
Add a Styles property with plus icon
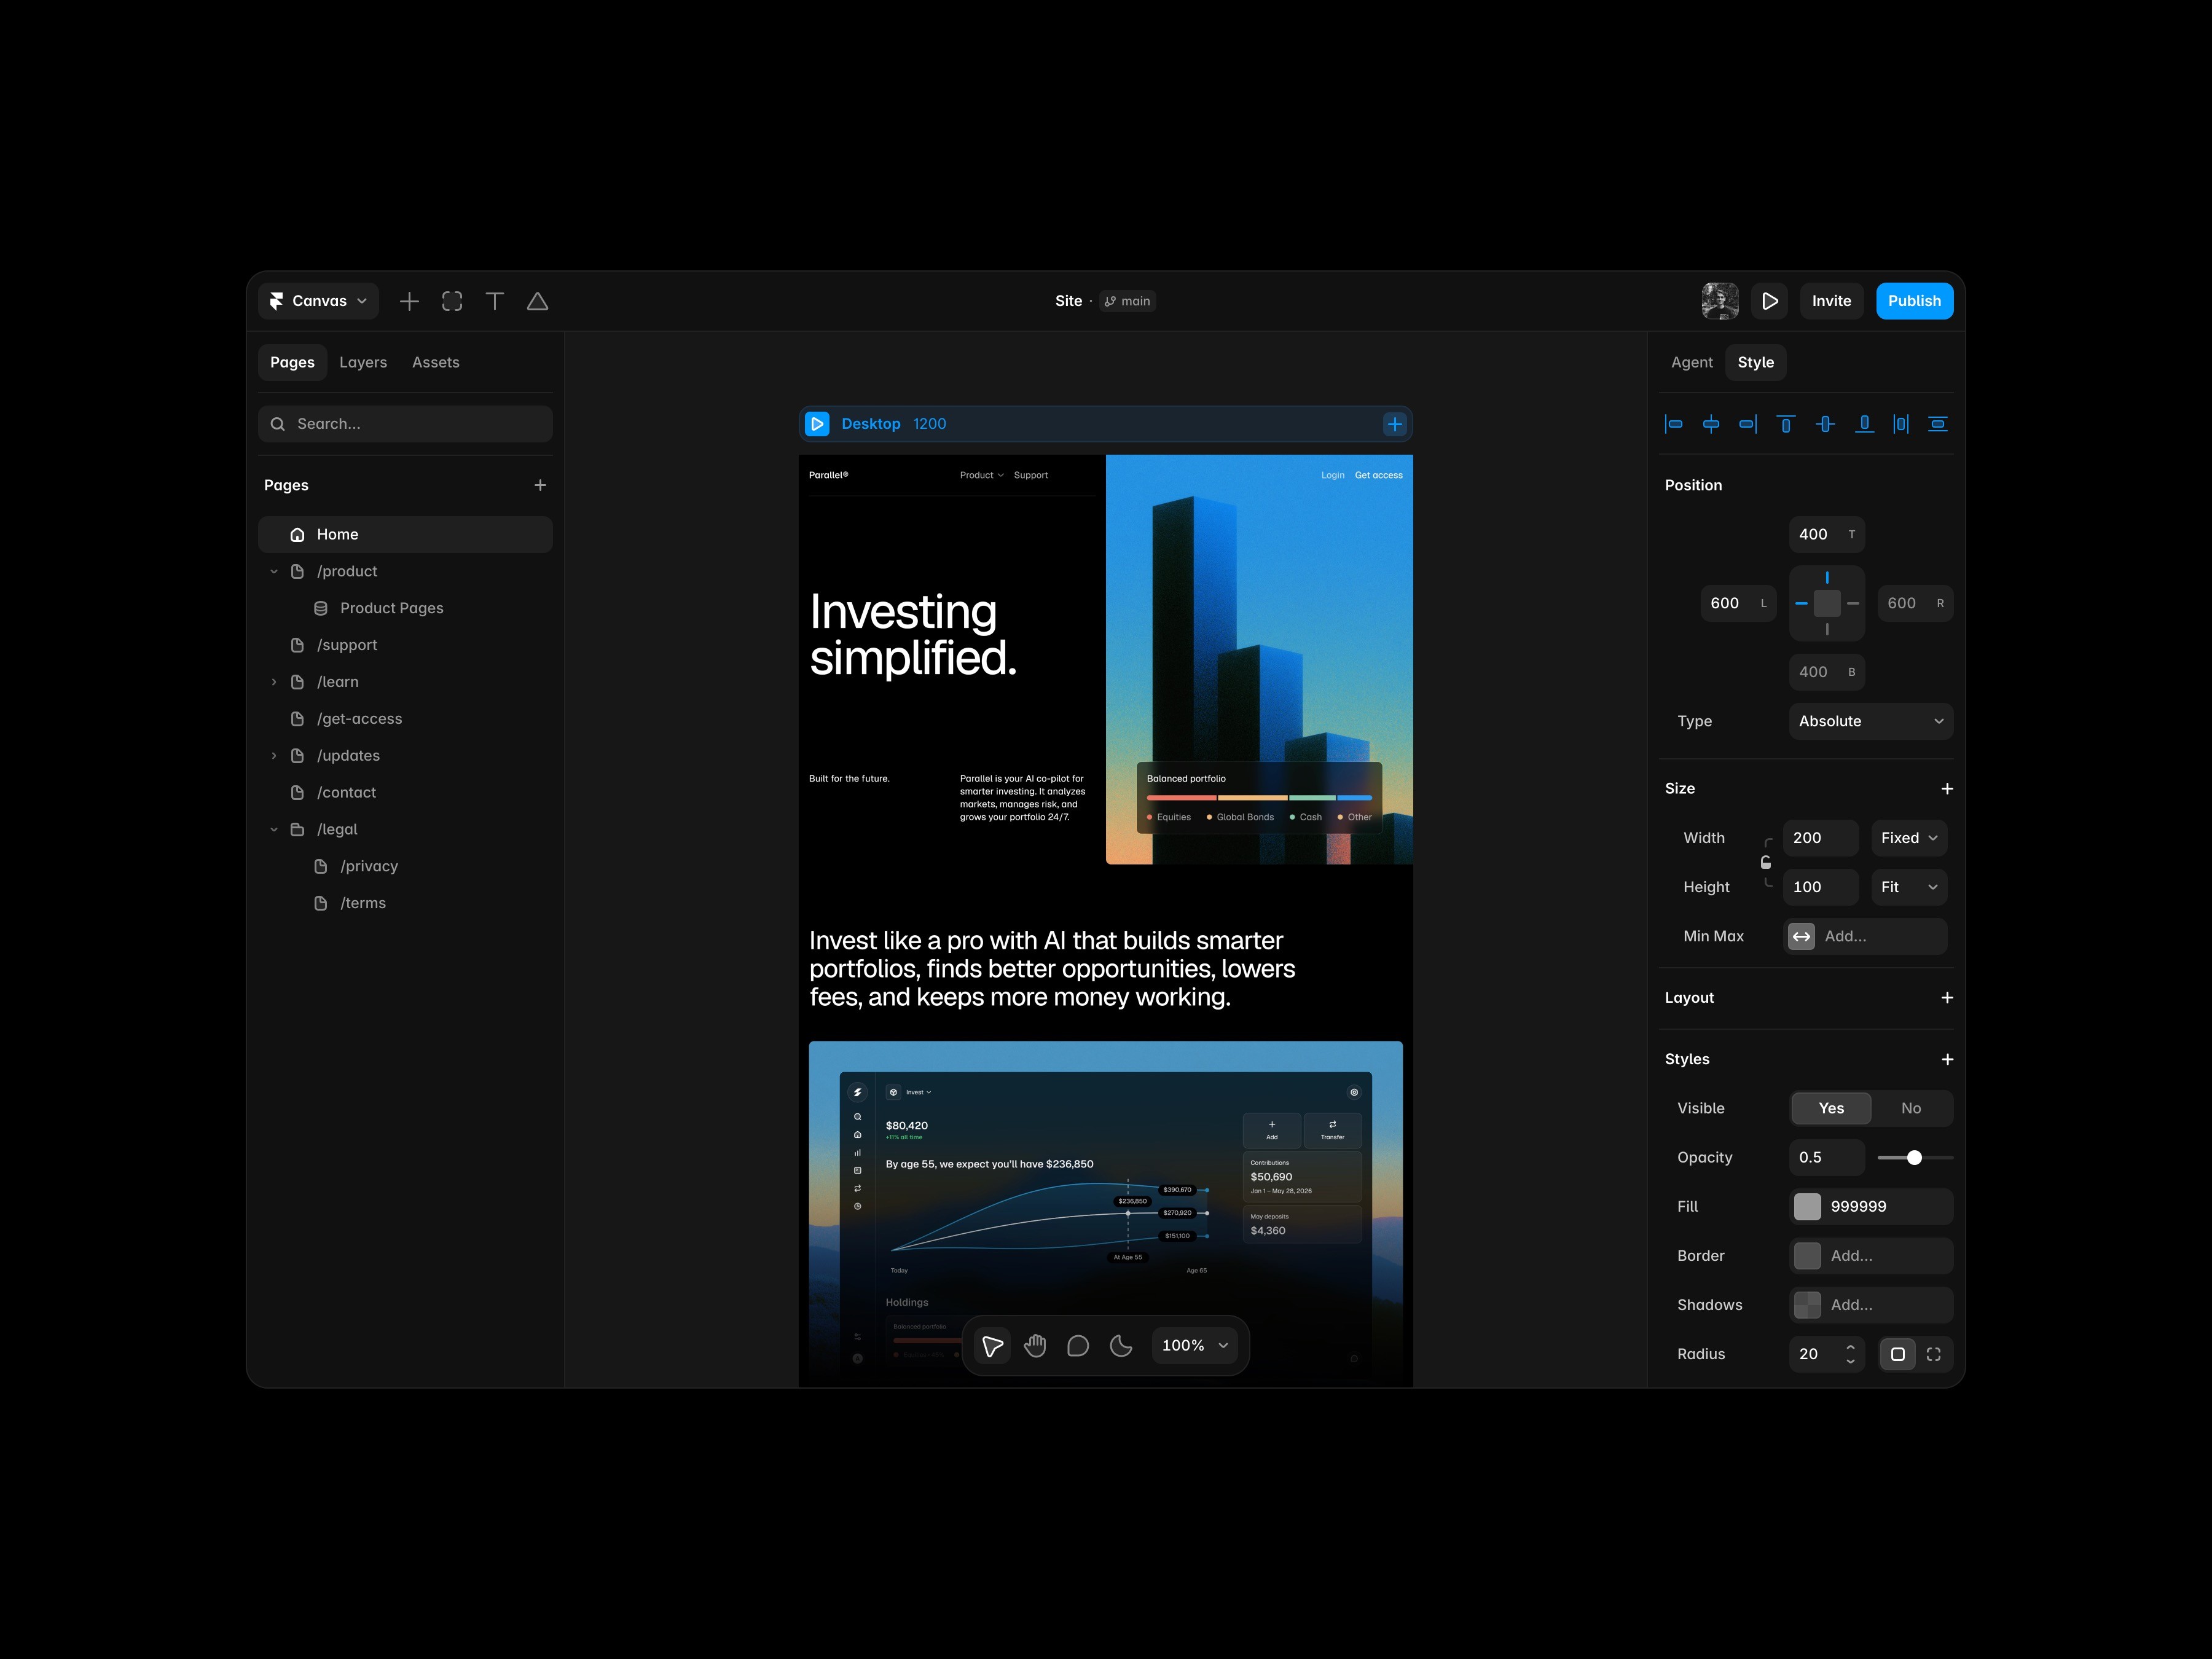1947,1059
